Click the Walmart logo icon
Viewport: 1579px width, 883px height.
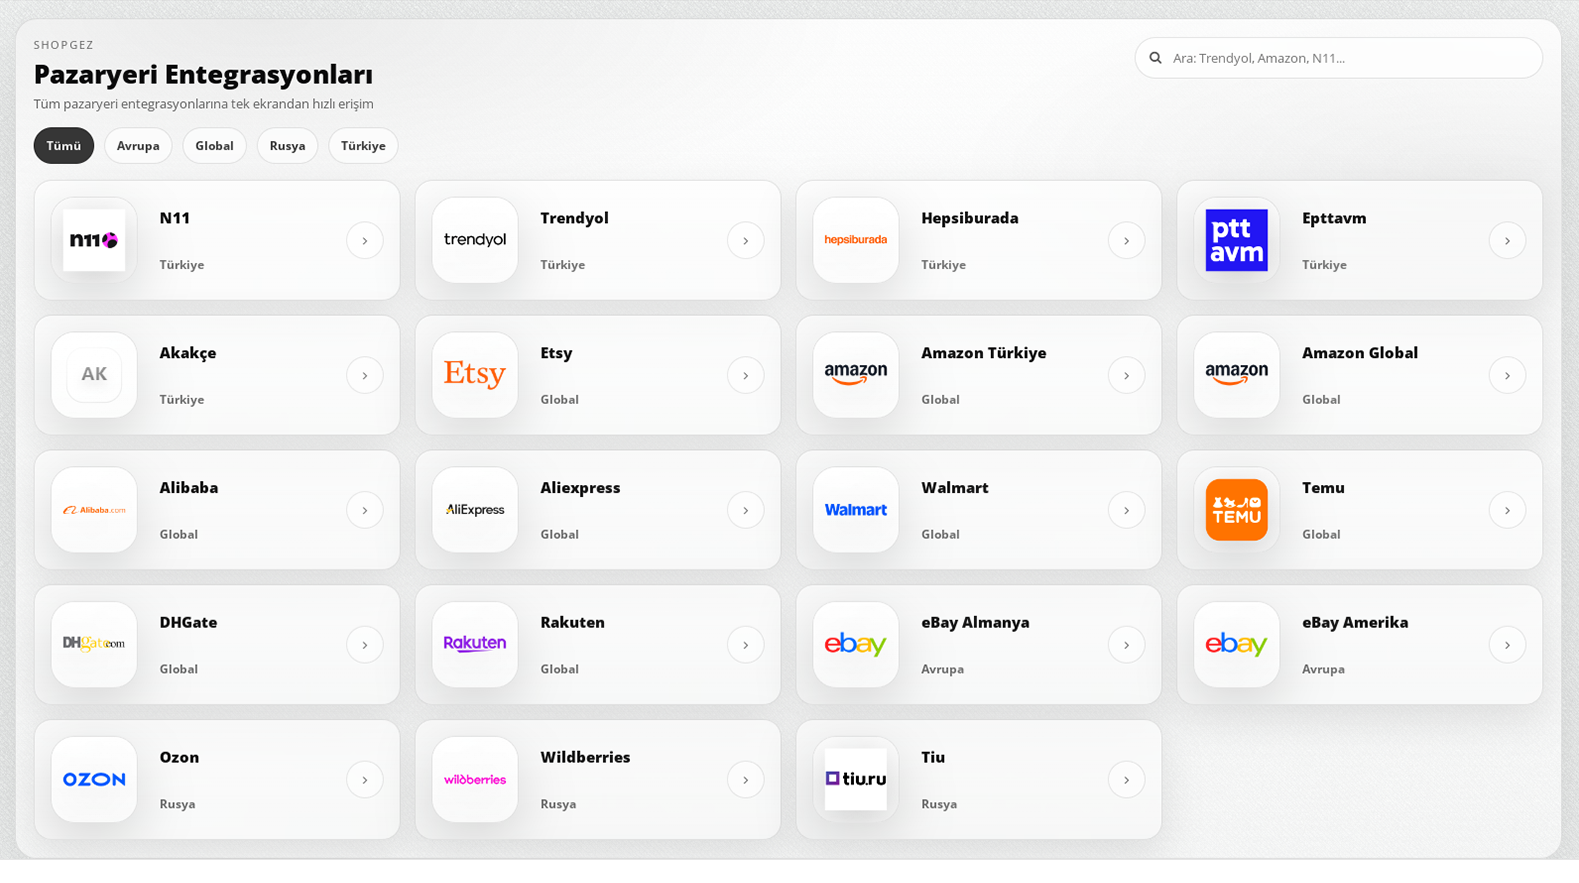pos(856,510)
